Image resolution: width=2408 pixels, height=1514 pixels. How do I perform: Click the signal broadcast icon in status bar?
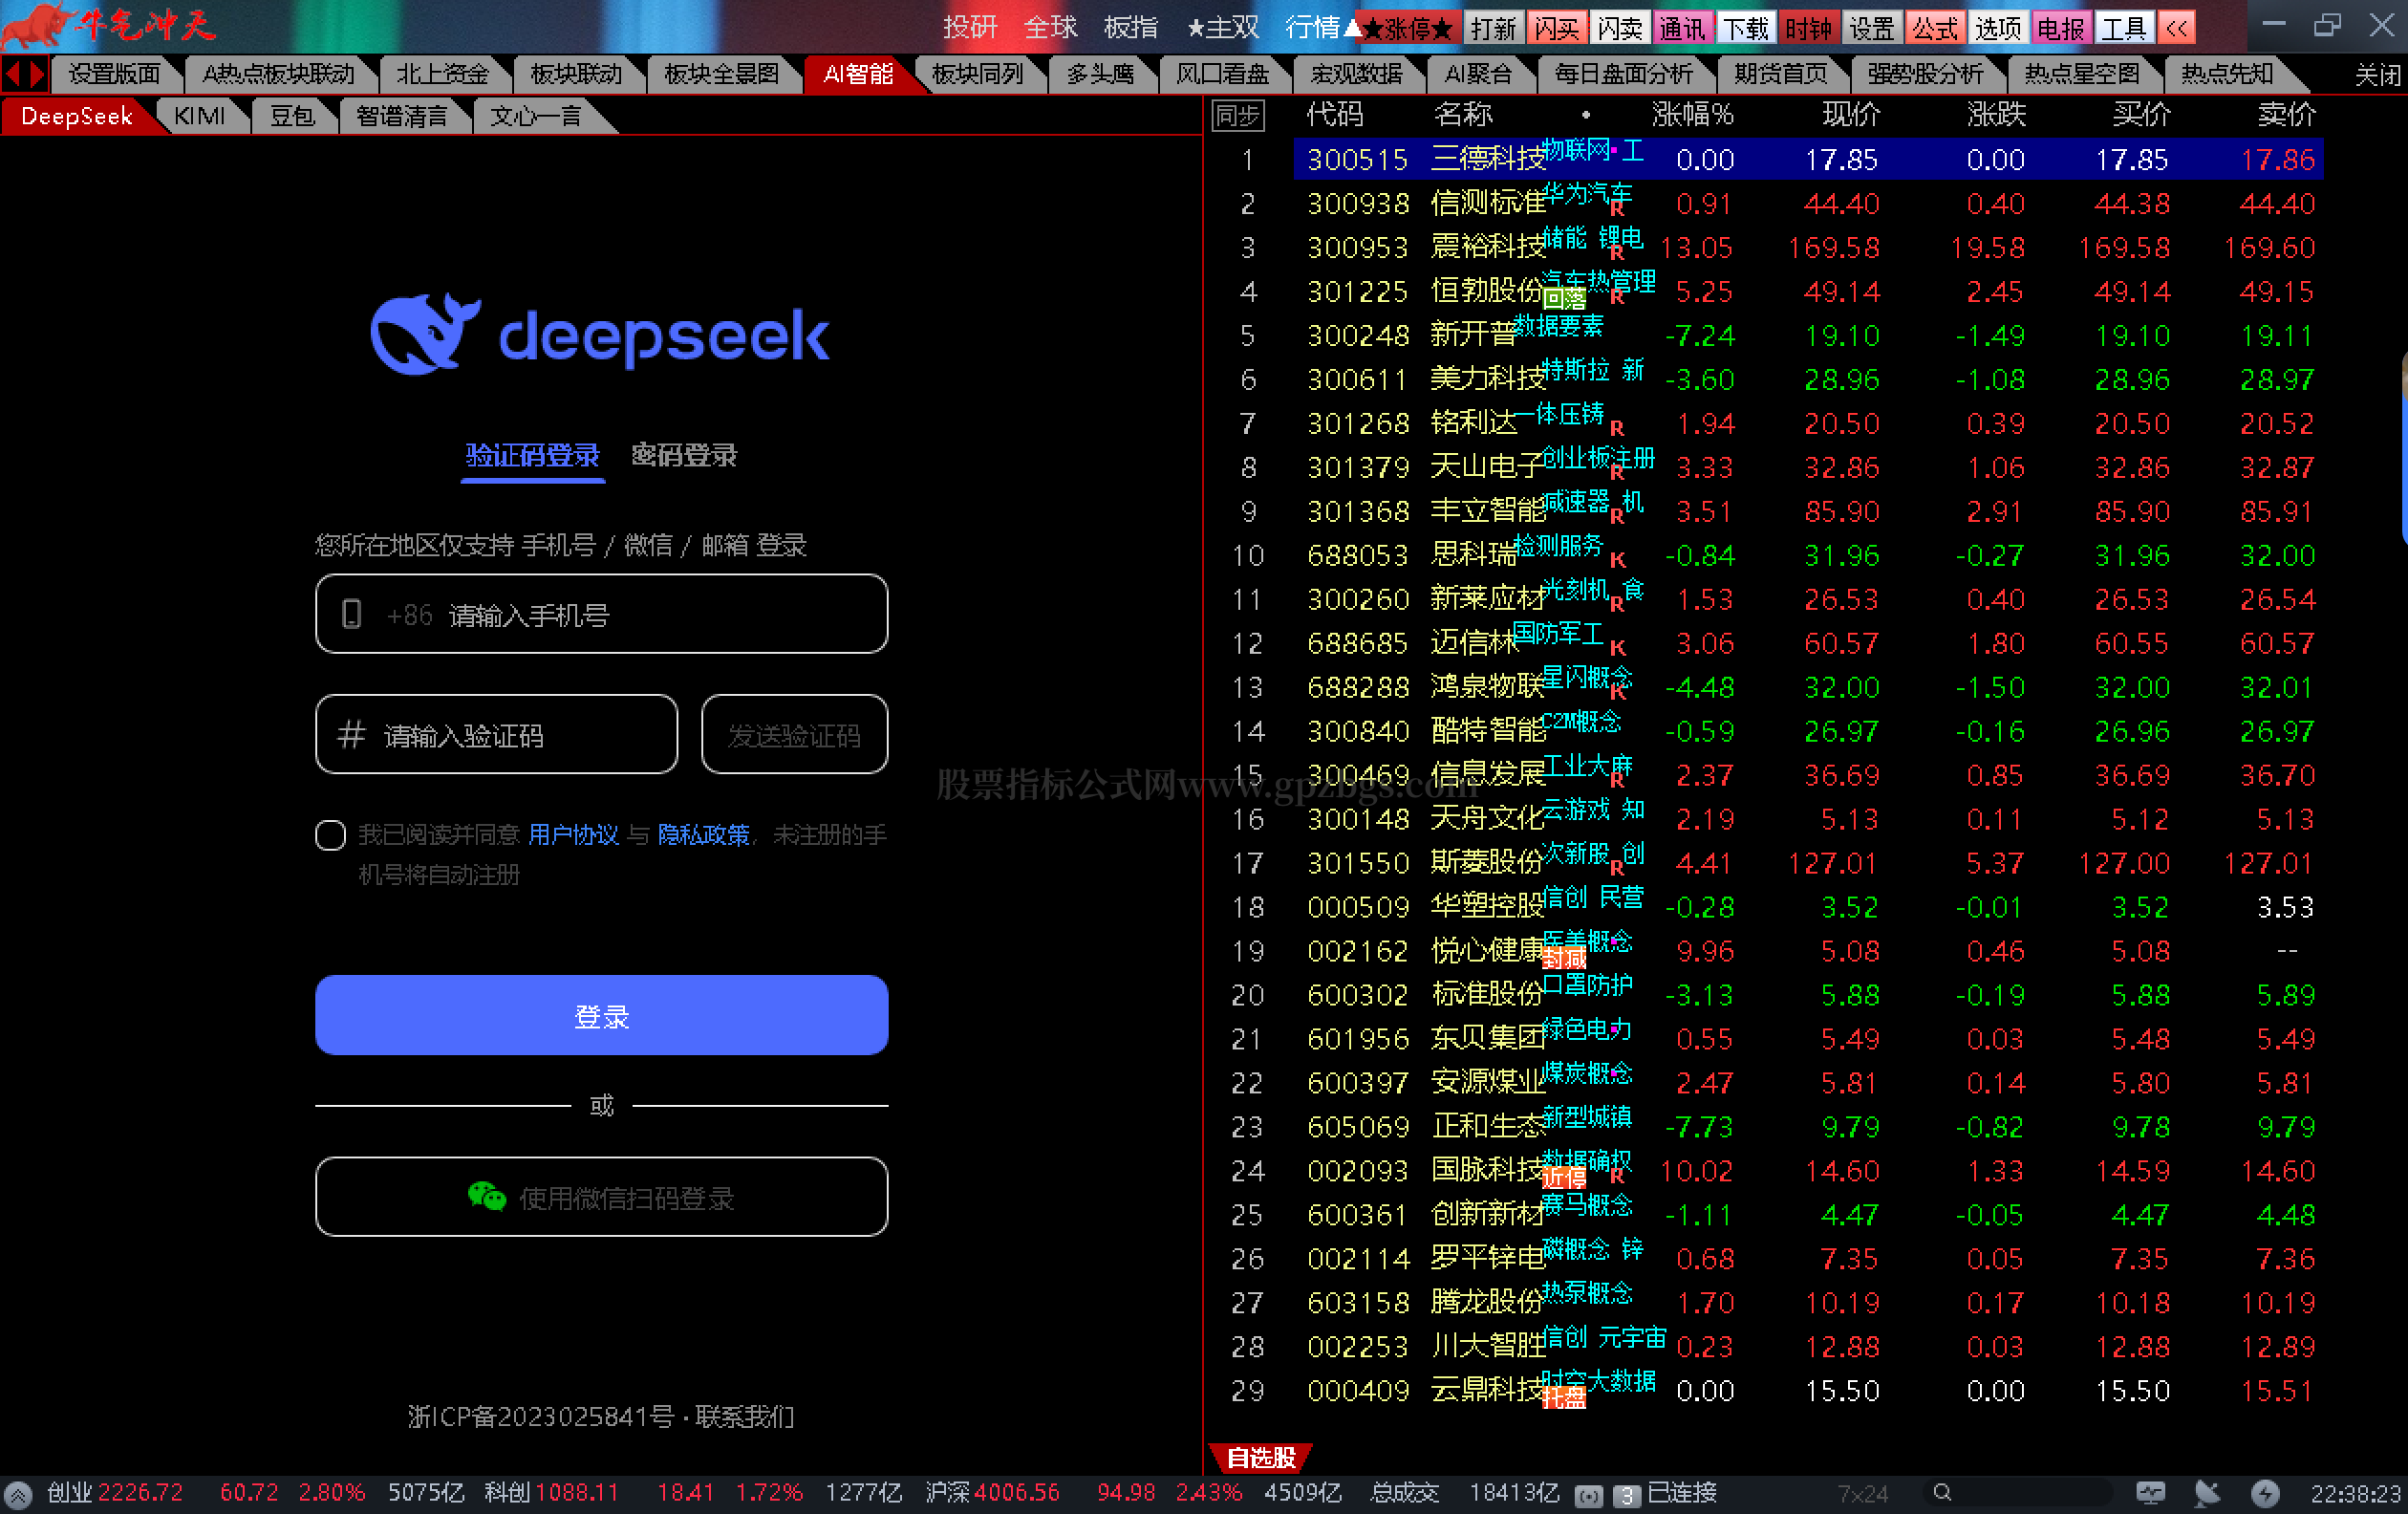point(1588,1495)
